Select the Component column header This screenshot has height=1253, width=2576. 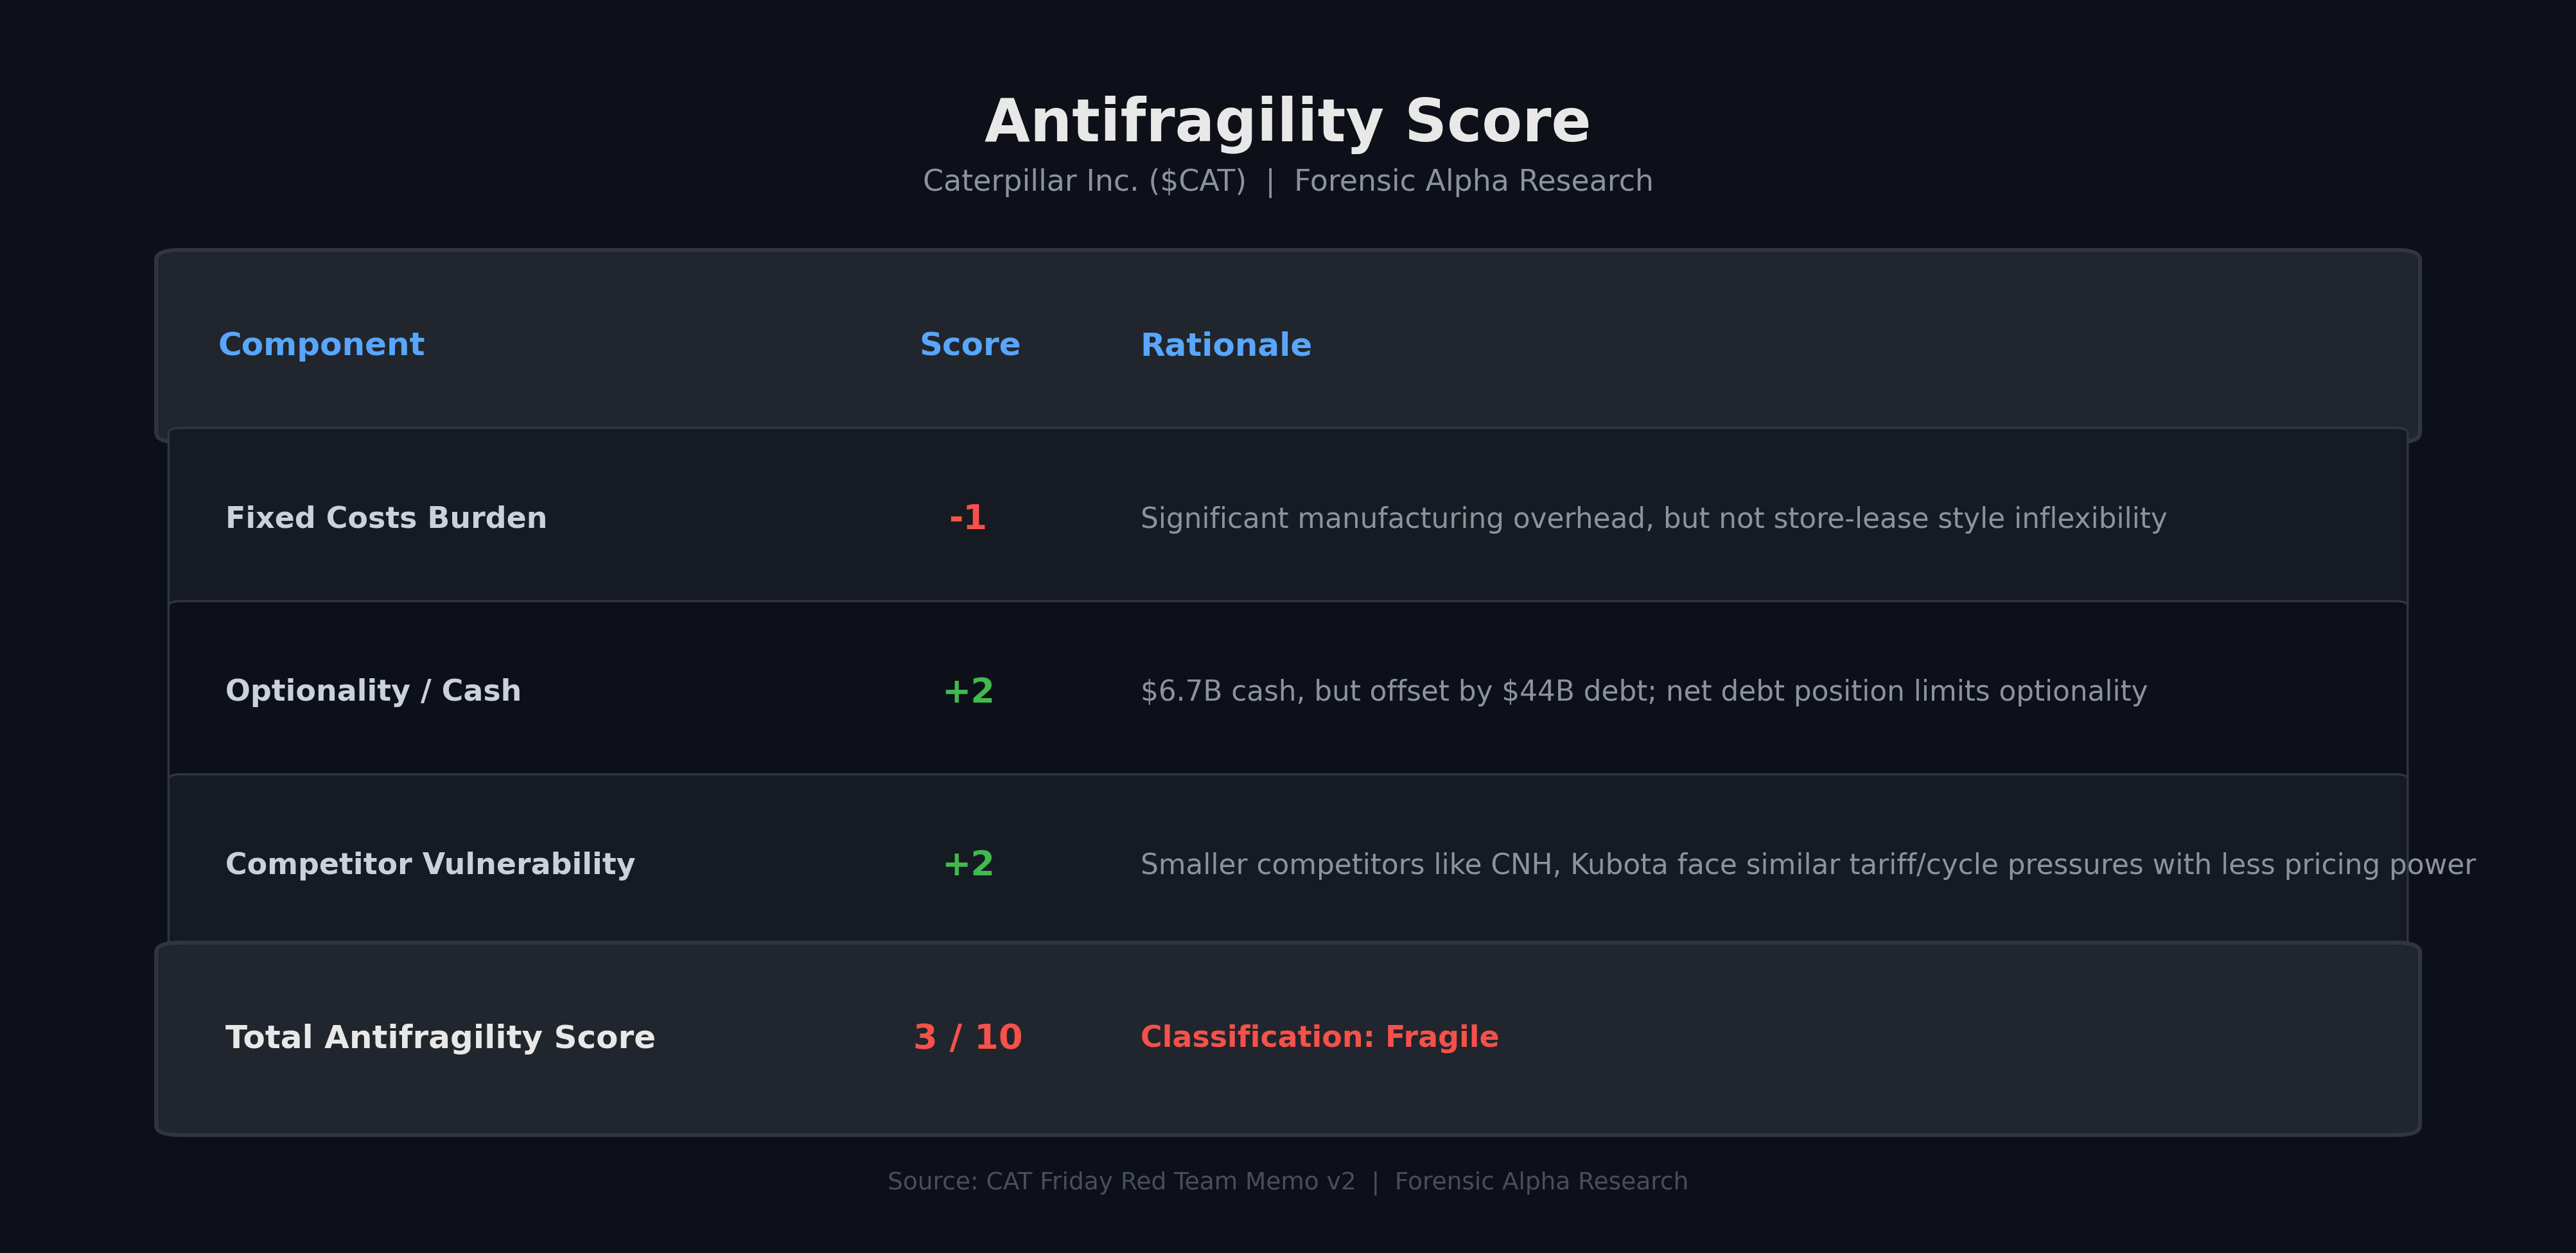tap(321, 345)
